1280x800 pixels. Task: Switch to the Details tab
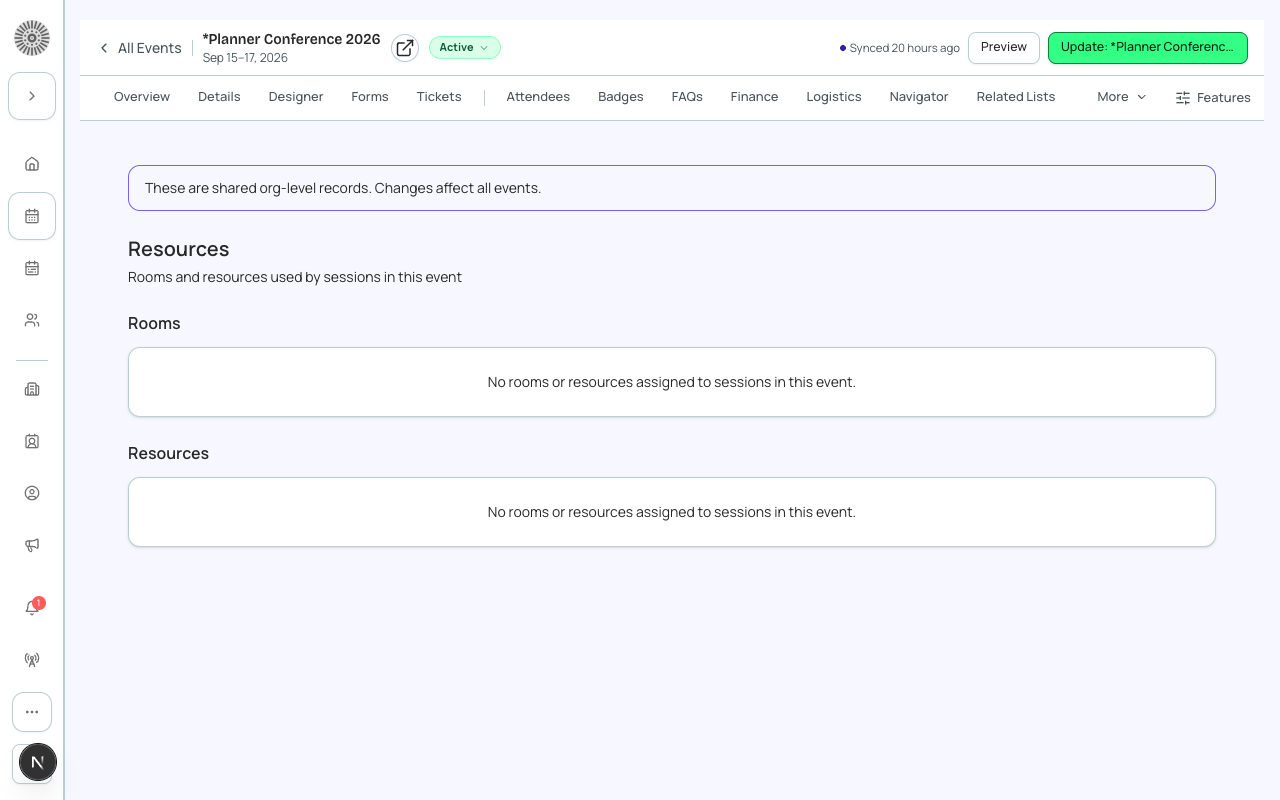[219, 97]
